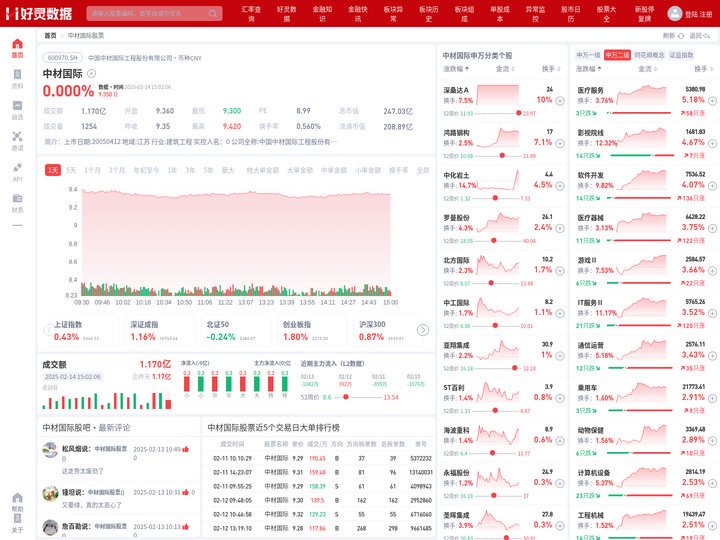Switch to 申万二级 classification tab
Image resolution: width=720 pixels, height=540 pixels.
pyautogui.click(x=617, y=55)
